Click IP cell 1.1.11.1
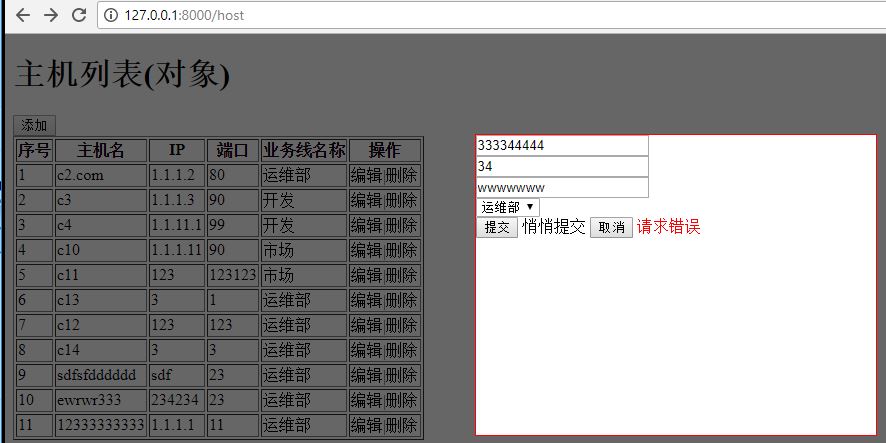886x443 pixels. click(x=177, y=225)
